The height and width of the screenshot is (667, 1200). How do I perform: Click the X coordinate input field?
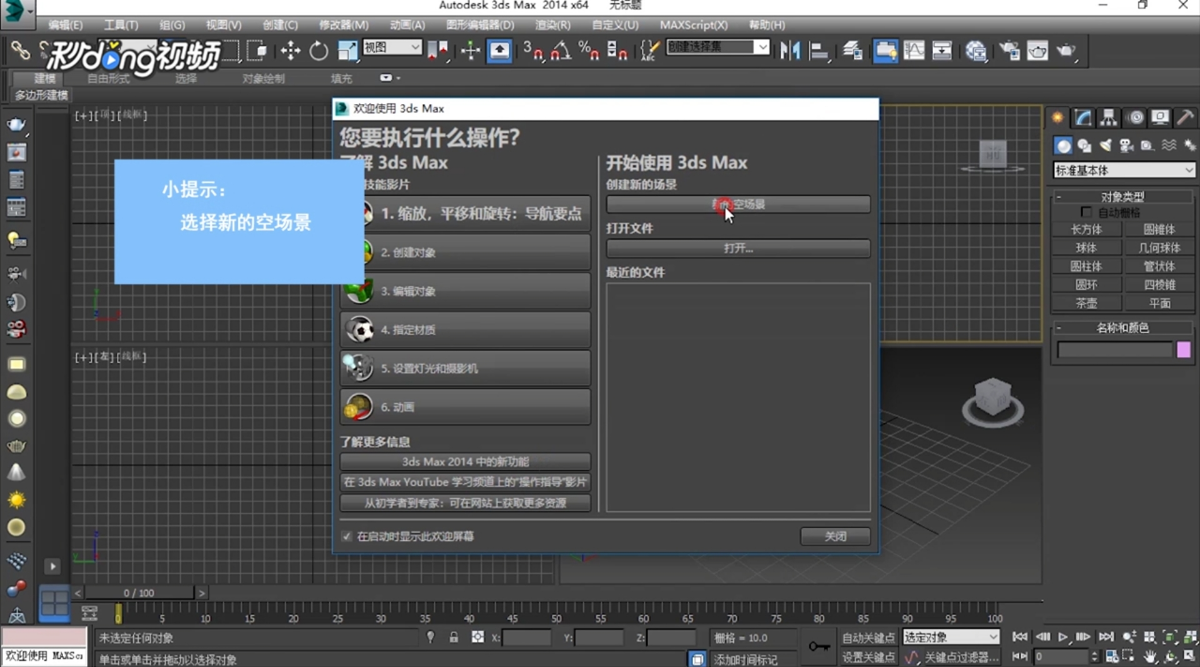point(526,638)
